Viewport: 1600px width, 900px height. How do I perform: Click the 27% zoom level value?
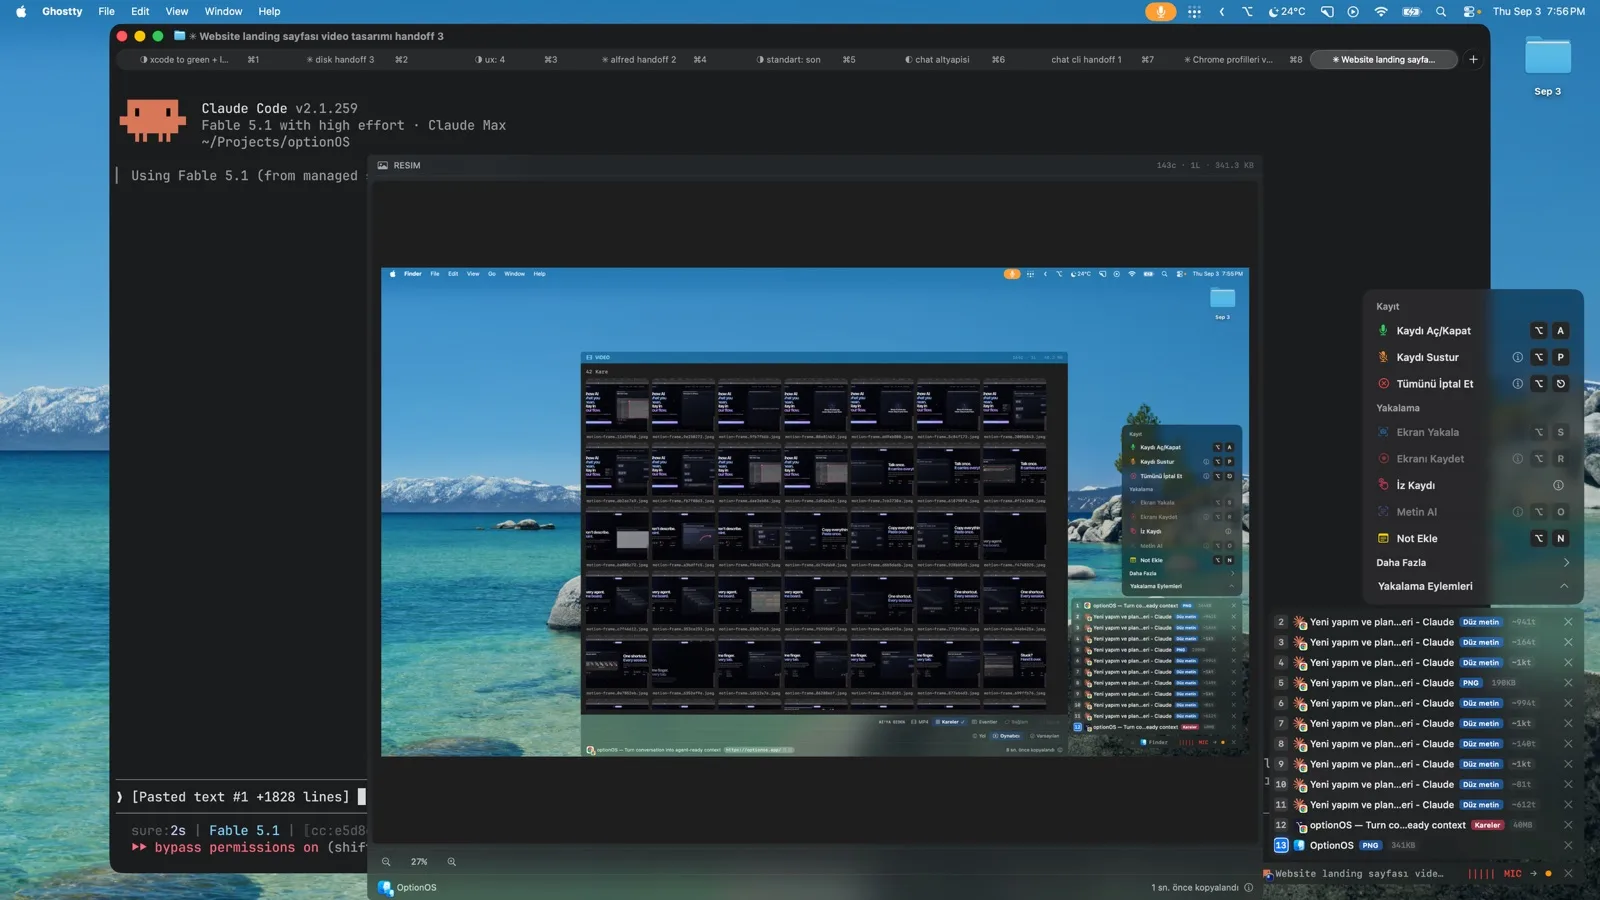tap(419, 862)
